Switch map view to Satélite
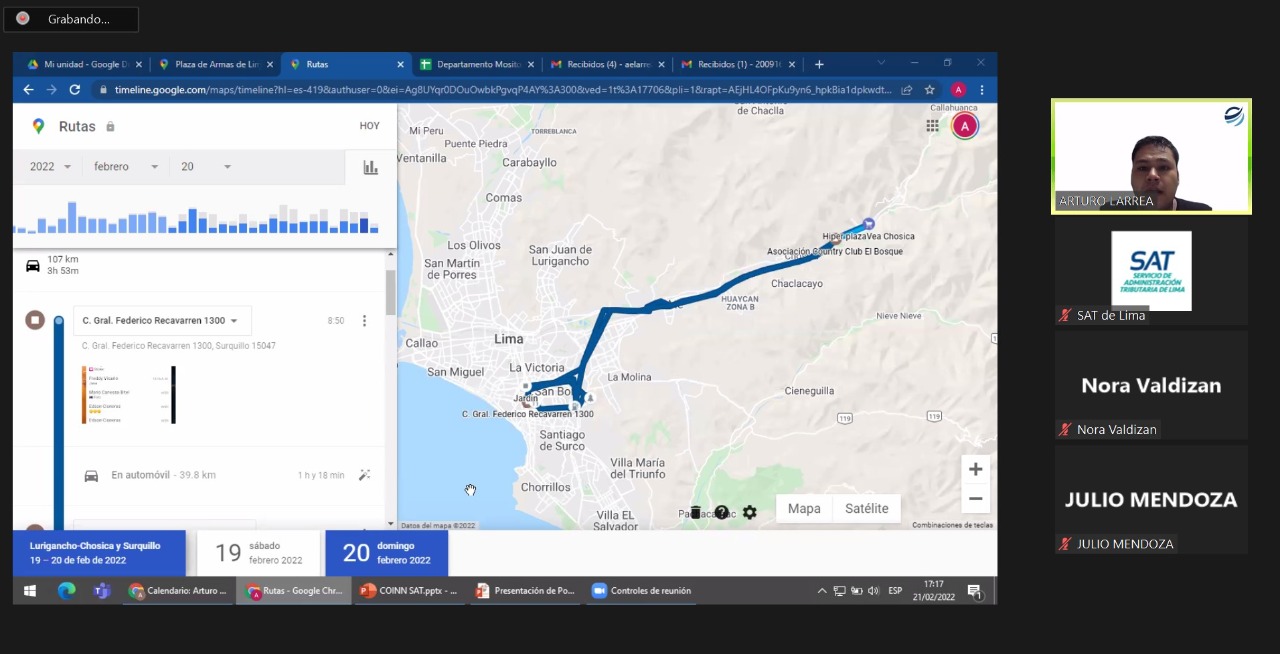This screenshot has height=654, width=1280. click(x=866, y=509)
